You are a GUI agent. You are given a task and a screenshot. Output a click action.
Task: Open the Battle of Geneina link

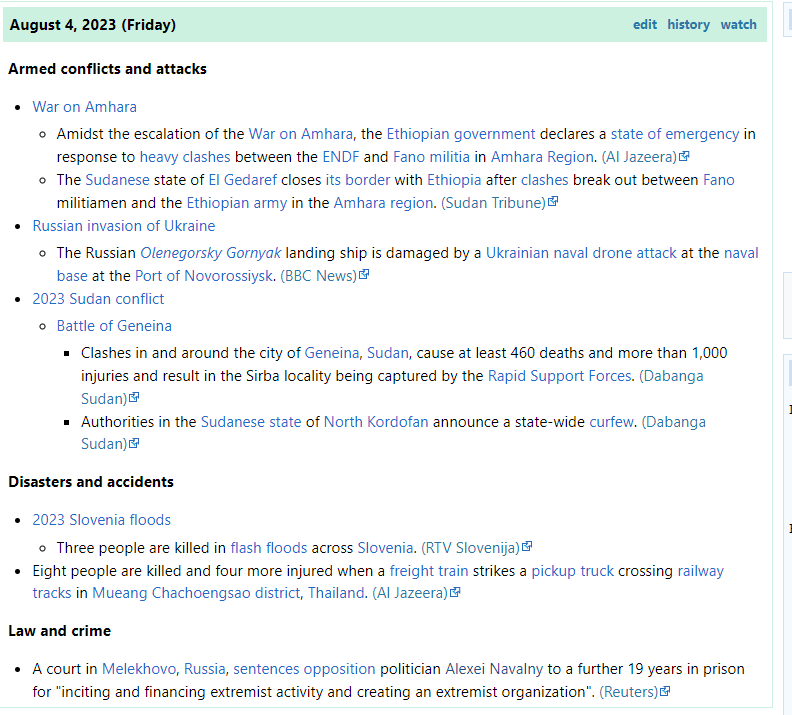[x=114, y=326]
